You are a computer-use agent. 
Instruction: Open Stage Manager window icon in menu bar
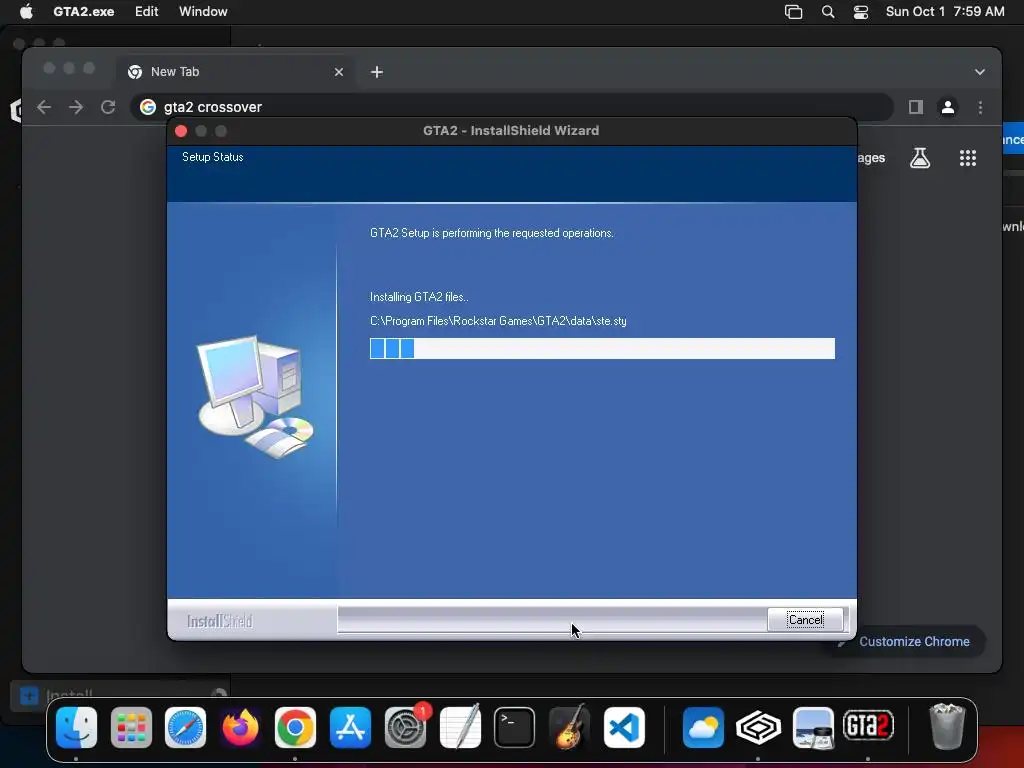793,12
